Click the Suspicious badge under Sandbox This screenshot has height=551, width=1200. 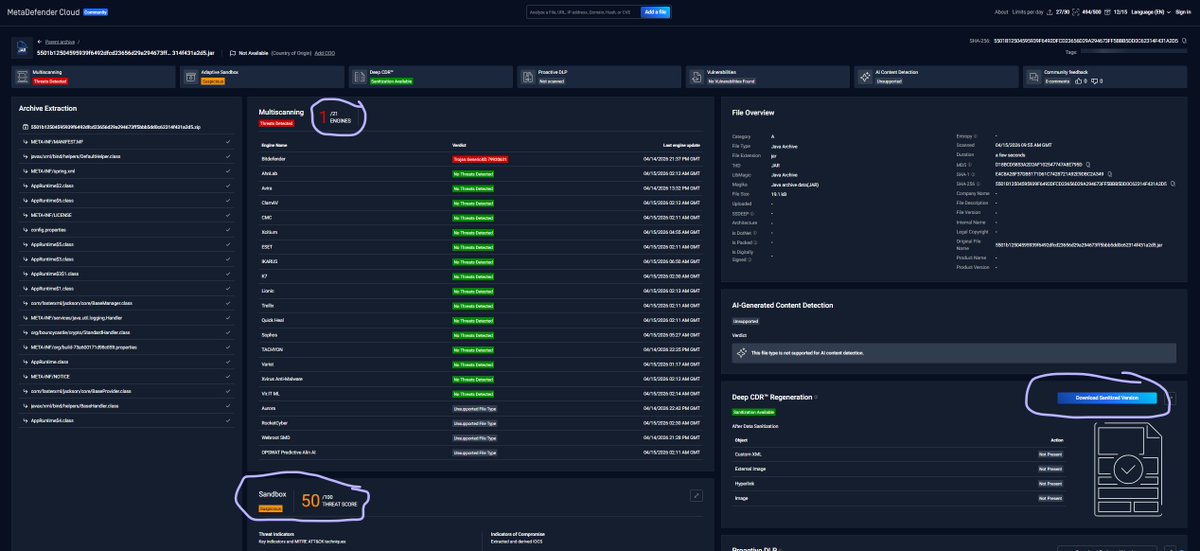click(x=270, y=508)
